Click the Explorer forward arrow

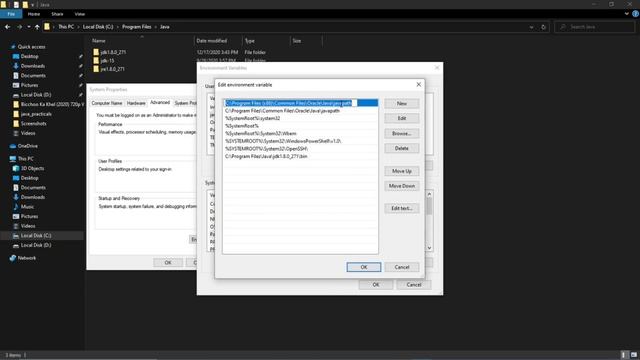pyautogui.click(x=19, y=27)
